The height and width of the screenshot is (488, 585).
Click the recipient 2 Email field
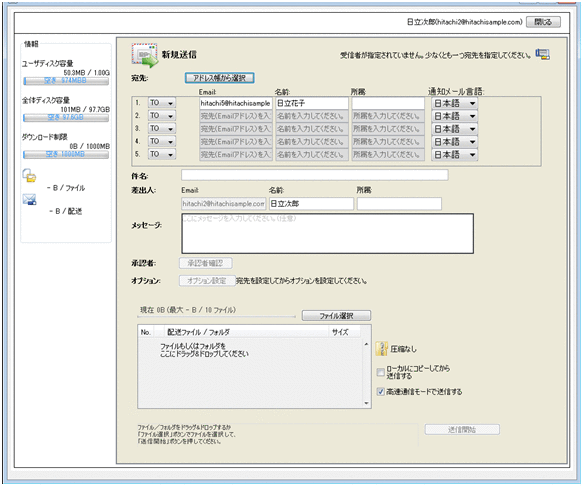[236, 116]
